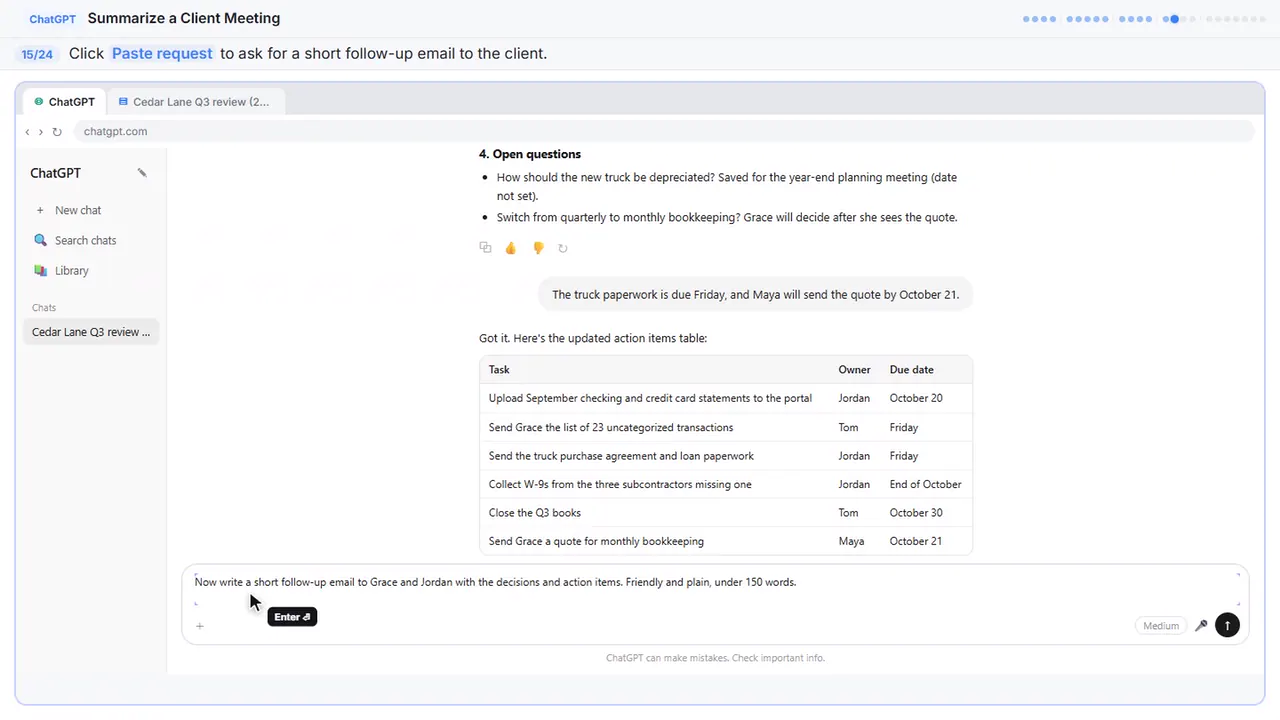Click 'Send Grace a quote for monthly bookkeeping'
1280x720 pixels.
click(596, 542)
